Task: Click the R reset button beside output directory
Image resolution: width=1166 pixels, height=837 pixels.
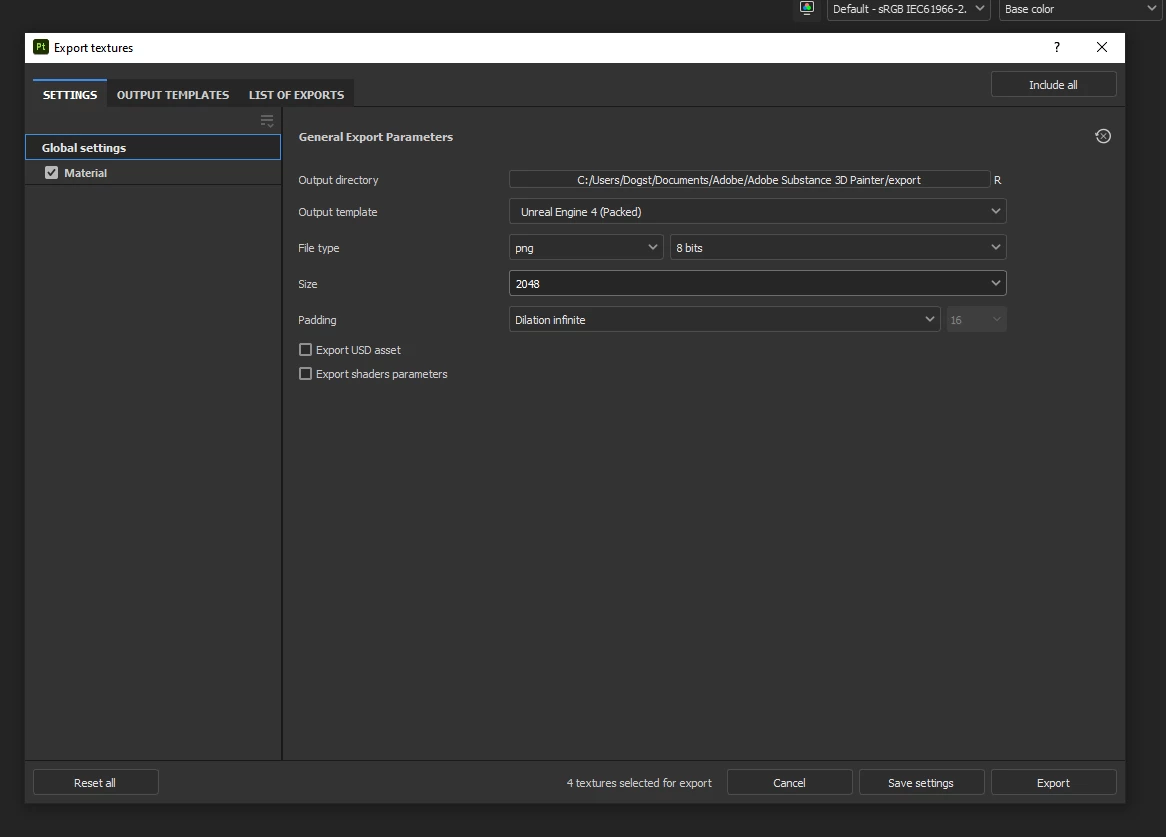Action: click(x=998, y=180)
